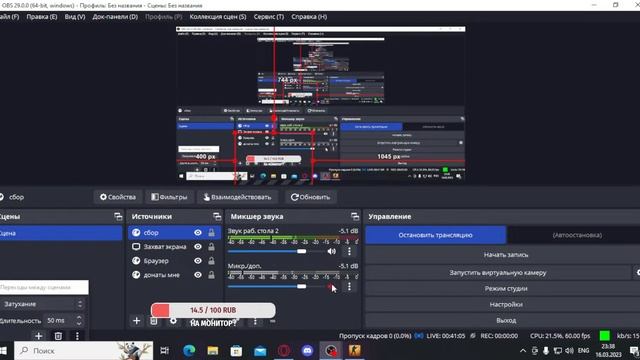Click the Windows Поиск search box
640x360 pixels.
[84, 351]
